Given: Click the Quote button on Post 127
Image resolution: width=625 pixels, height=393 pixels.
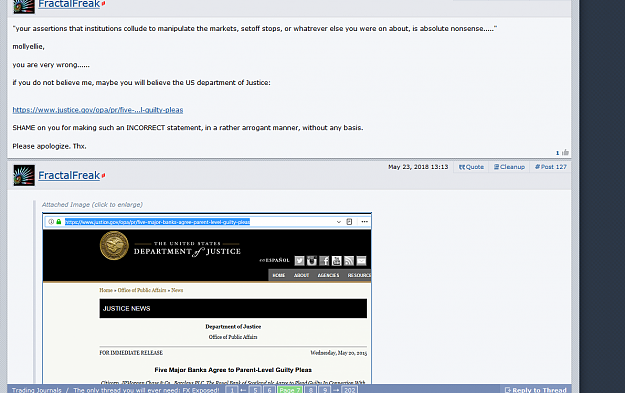Looking at the screenshot, I should (471, 167).
